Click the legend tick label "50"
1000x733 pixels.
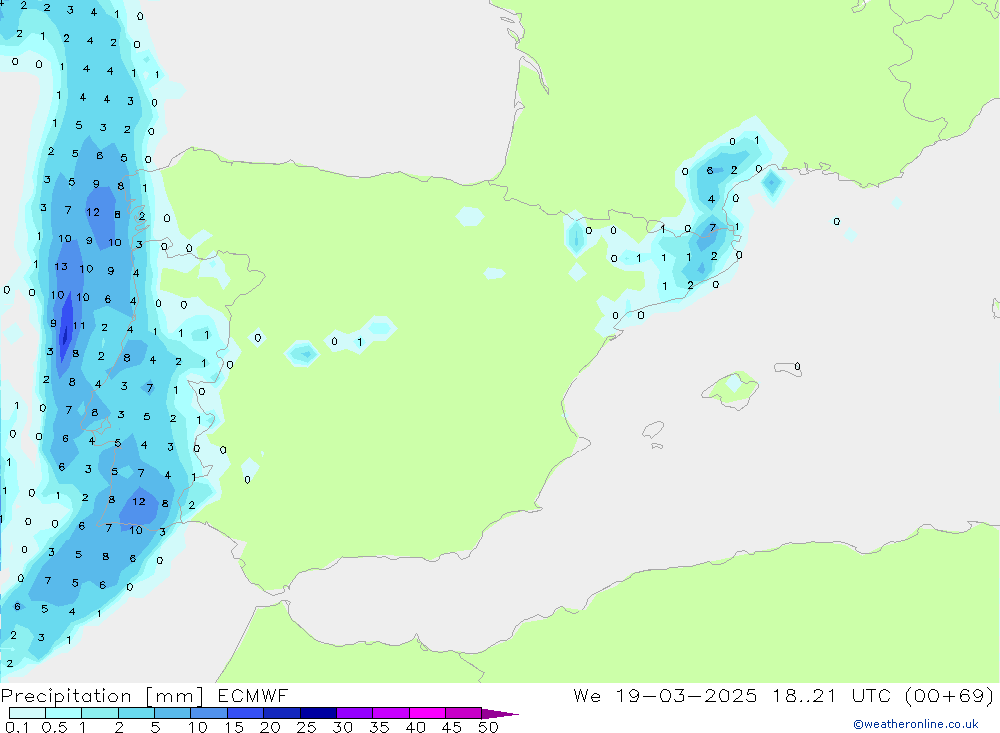(488, 727)
